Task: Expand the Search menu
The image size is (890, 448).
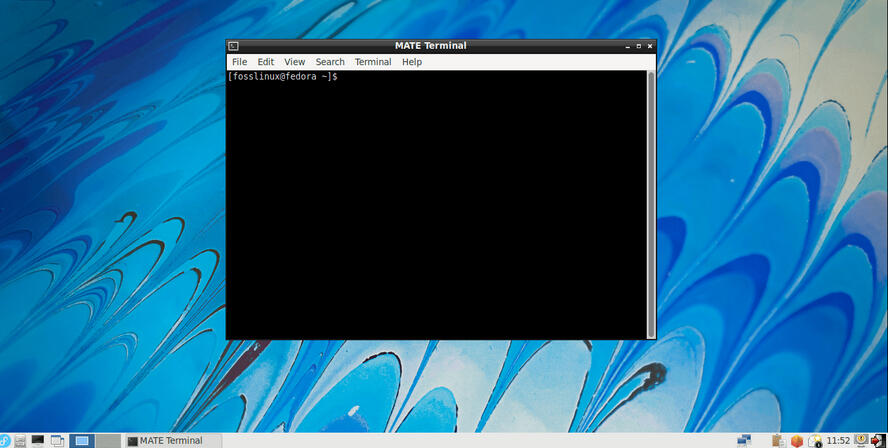Action: (x=330, y=62)
